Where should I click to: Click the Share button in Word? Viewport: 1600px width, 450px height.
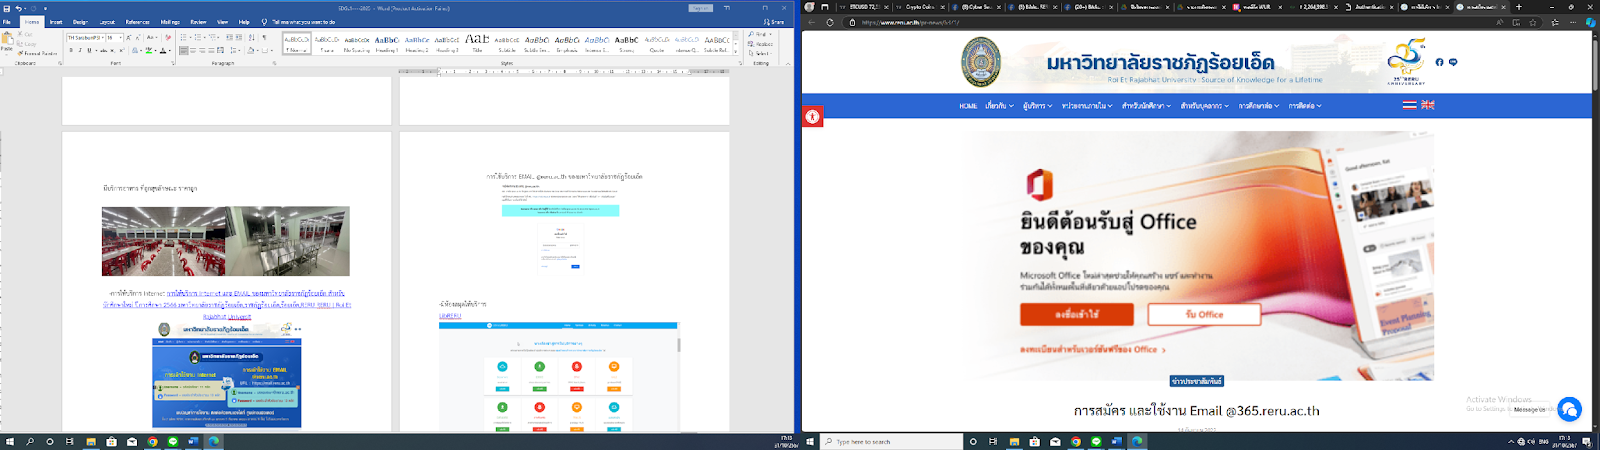coord(774,21)
